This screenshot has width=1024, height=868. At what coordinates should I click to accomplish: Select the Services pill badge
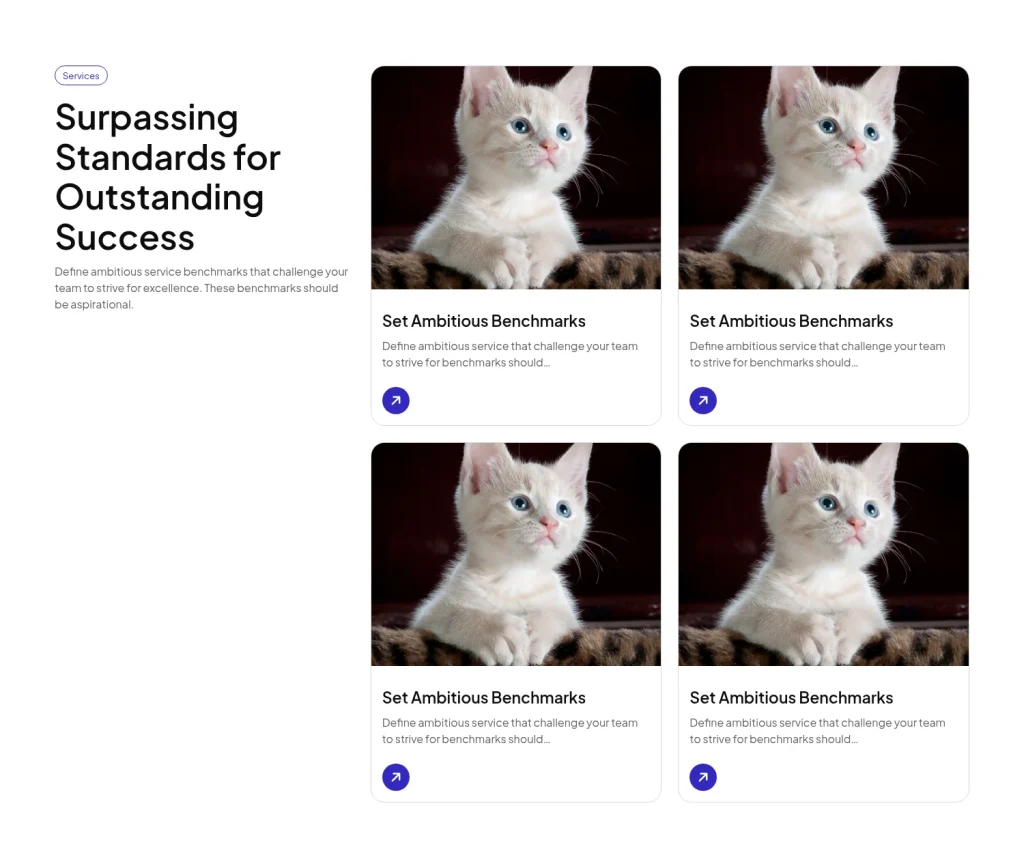point(81,75)
